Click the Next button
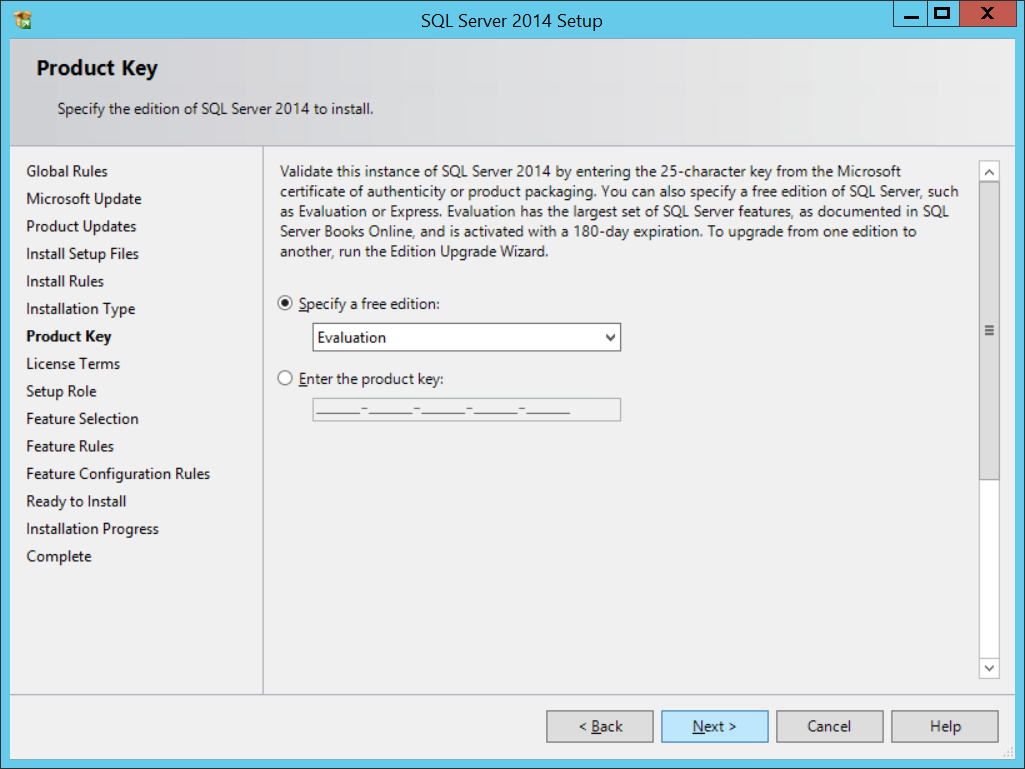This screenshot has height=769, width=1025. pos(714,727)
